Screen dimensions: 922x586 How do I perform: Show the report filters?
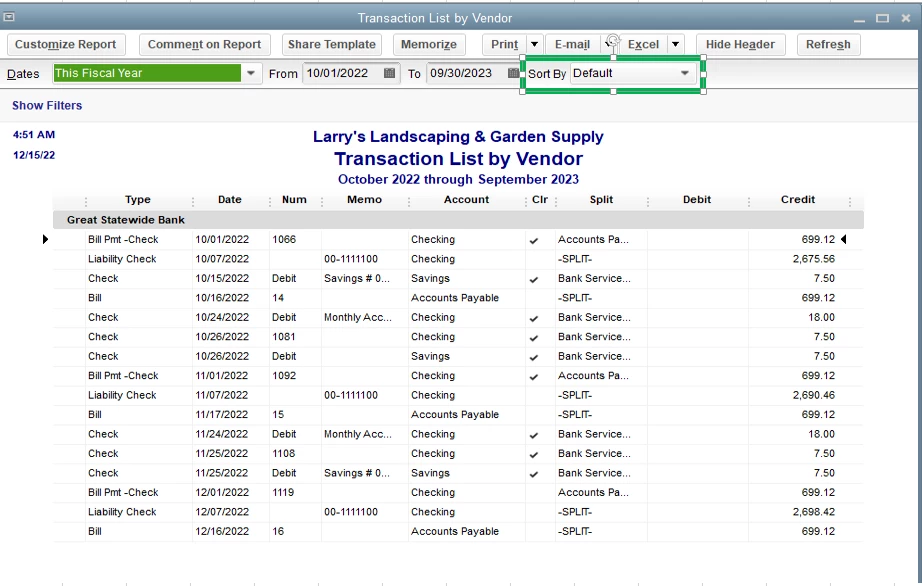47,105
